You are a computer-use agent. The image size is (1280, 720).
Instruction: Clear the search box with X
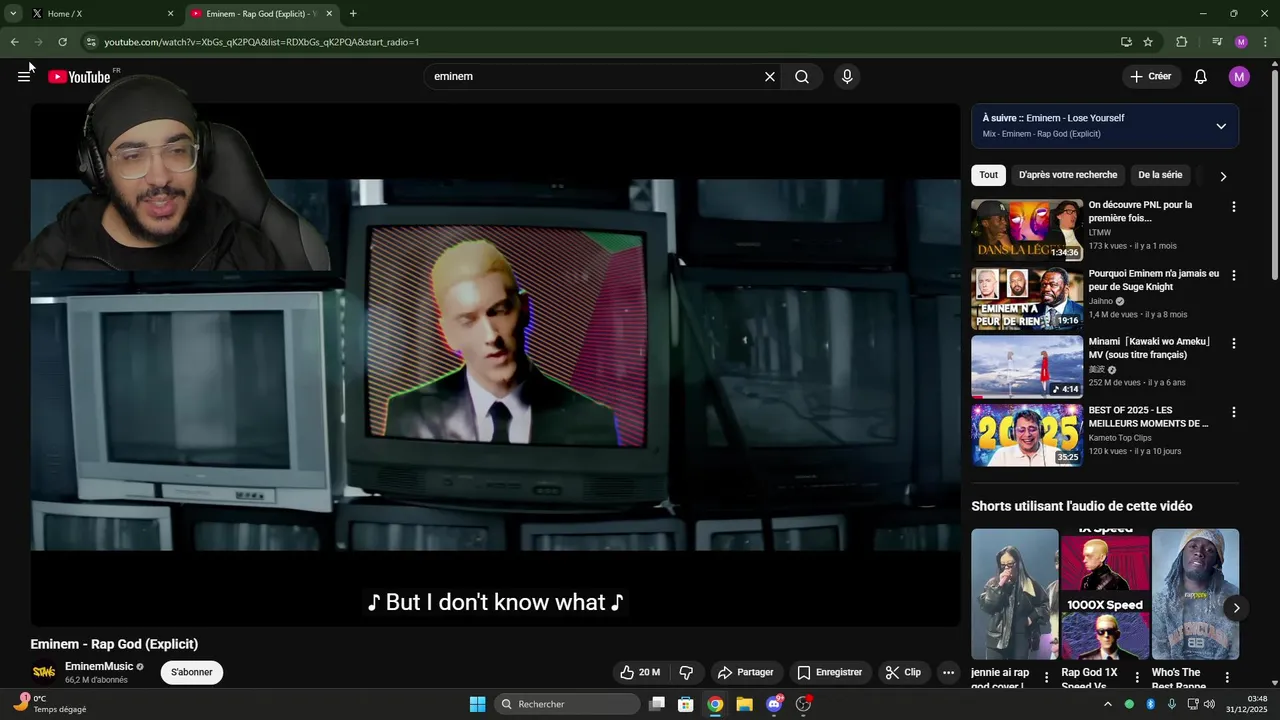coord(770,77)
